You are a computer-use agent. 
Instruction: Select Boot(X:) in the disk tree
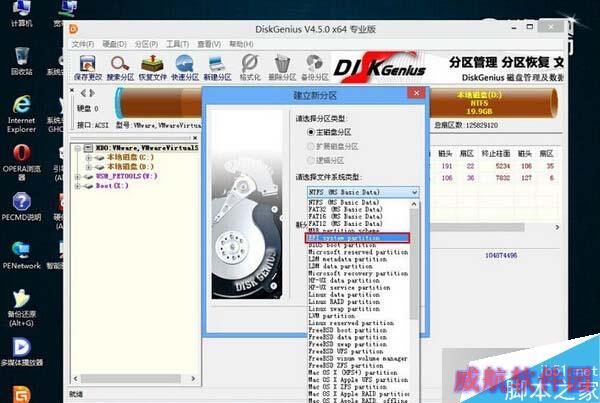[112, 186]
